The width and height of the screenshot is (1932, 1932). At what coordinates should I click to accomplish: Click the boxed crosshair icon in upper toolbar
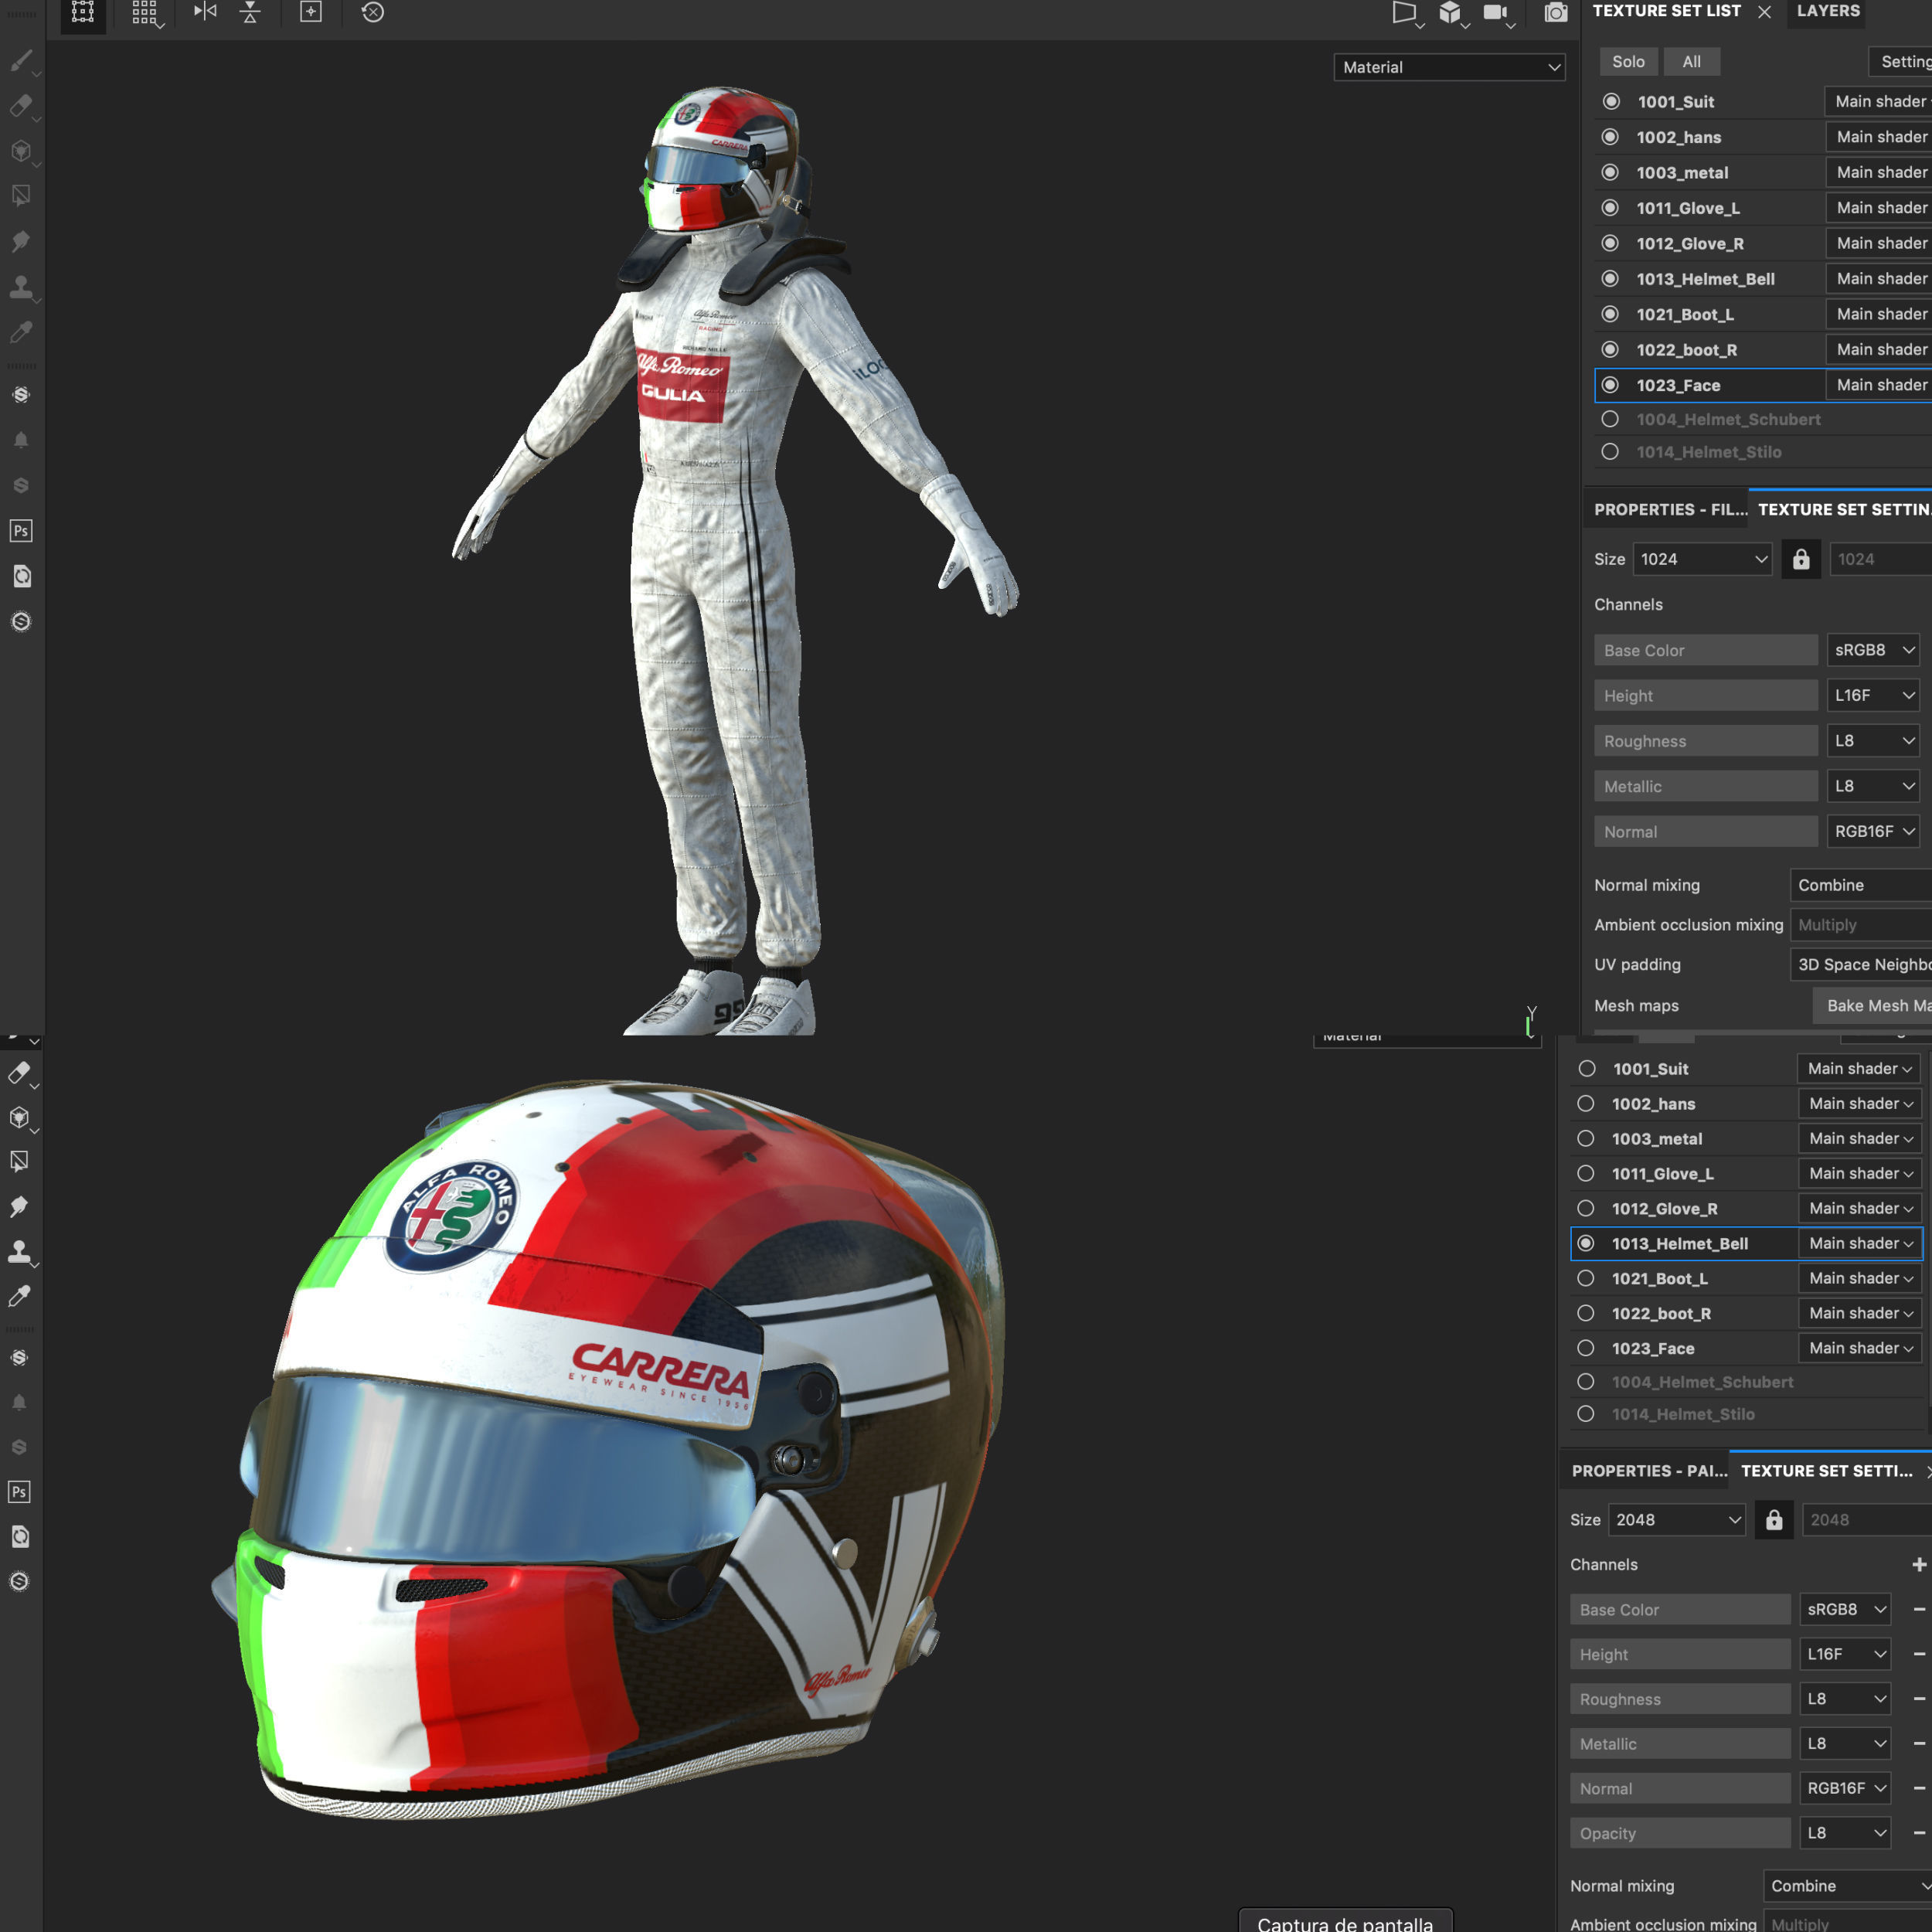pyautogui.click(x=311, y=12)
